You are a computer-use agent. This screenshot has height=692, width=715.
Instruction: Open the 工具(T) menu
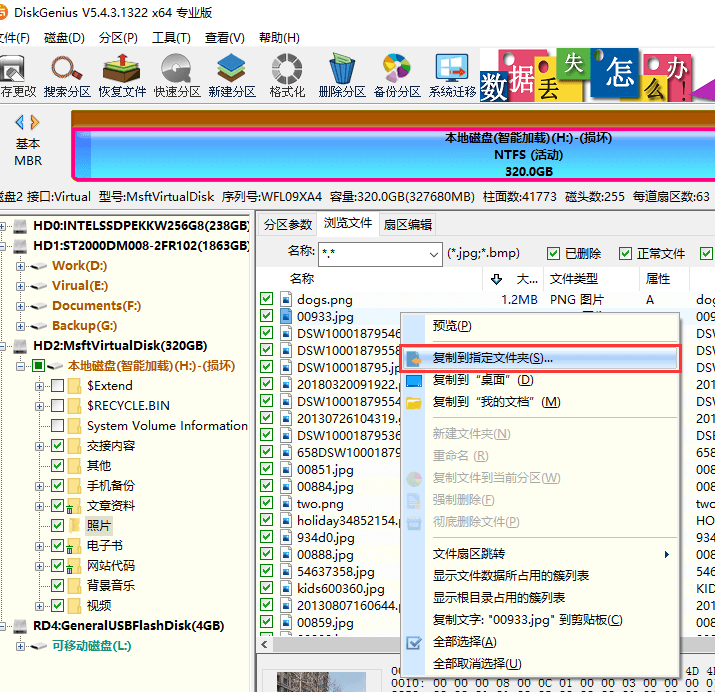pos(171,38)
